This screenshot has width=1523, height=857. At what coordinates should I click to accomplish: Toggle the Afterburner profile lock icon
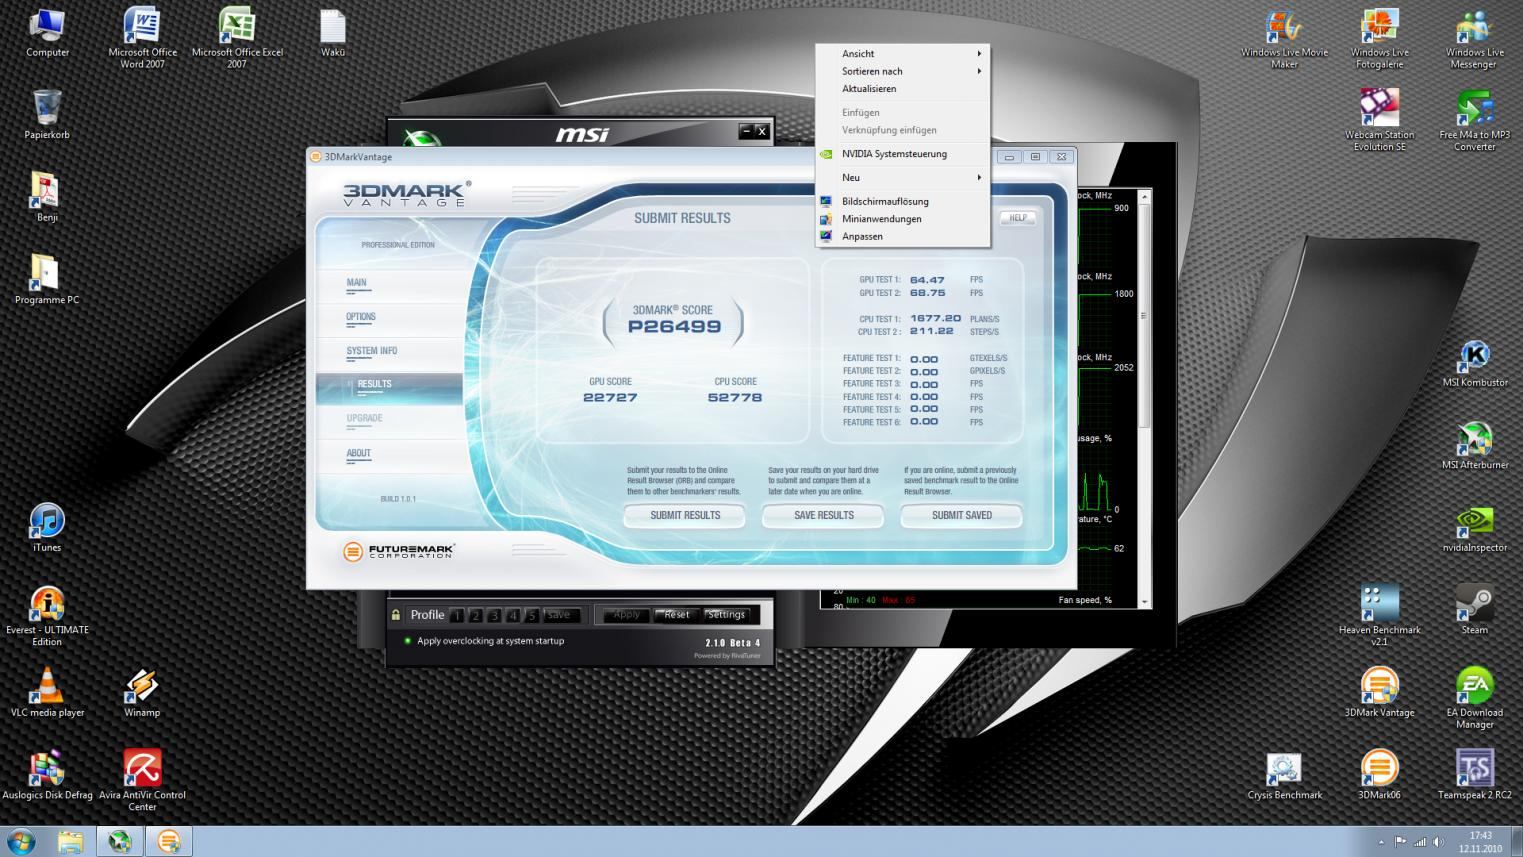[396, 615]
